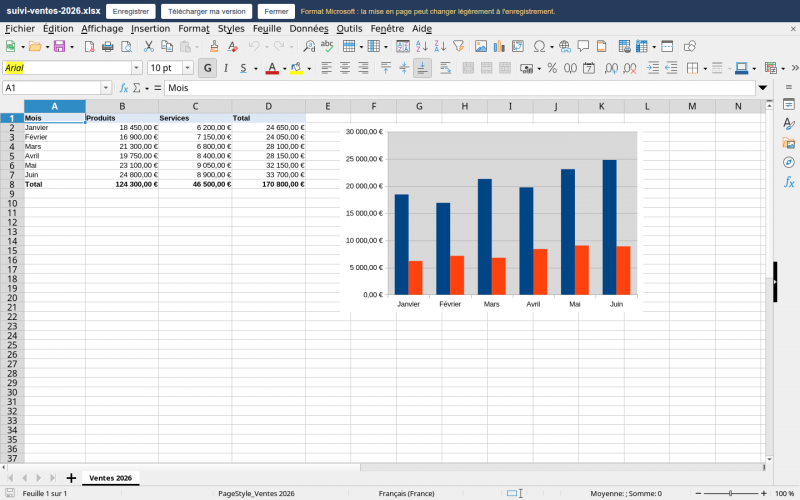The width and height of the screenshot is (800, 500).
Task: Click zoom in plus button
Action: [x=764, y=493]
